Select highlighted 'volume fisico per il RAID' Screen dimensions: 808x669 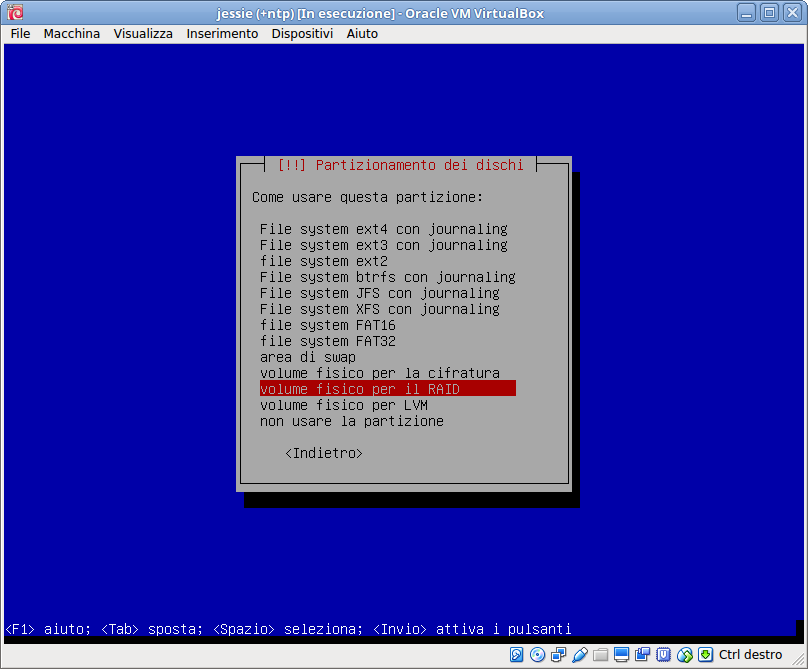[x=388, y=389]
